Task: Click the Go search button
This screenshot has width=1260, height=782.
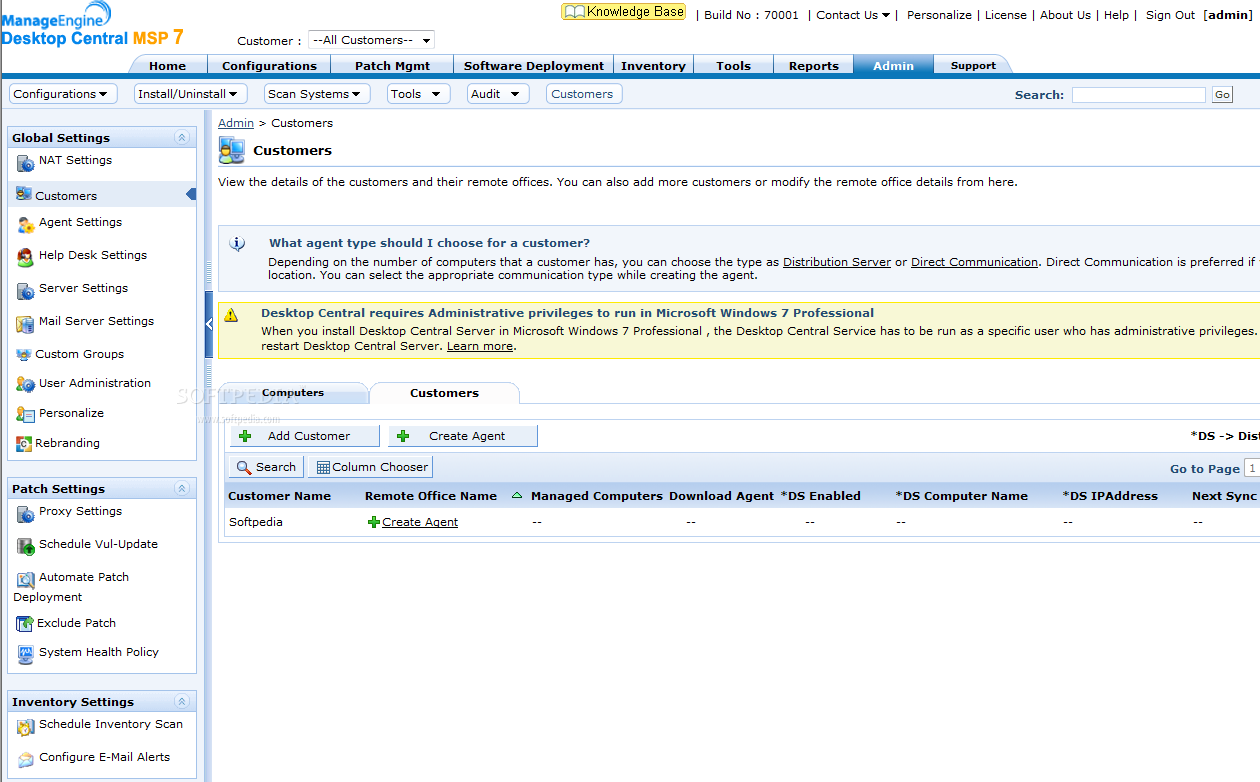Action: [1222, 95]
